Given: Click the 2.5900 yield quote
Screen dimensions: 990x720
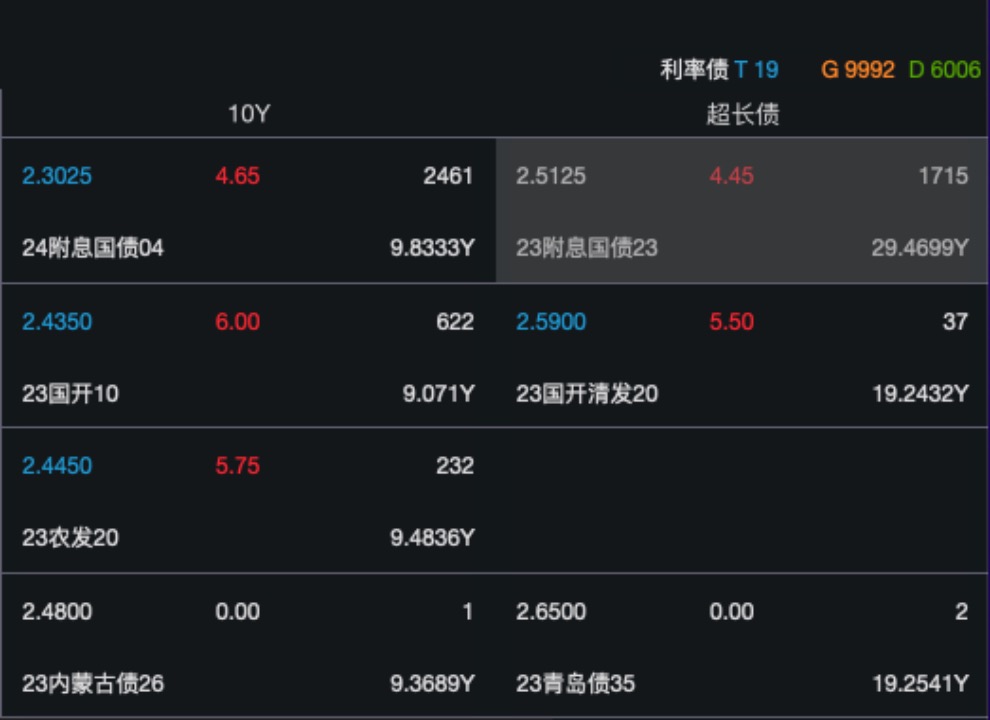Looking at the screenshot, I should point(551,322).
